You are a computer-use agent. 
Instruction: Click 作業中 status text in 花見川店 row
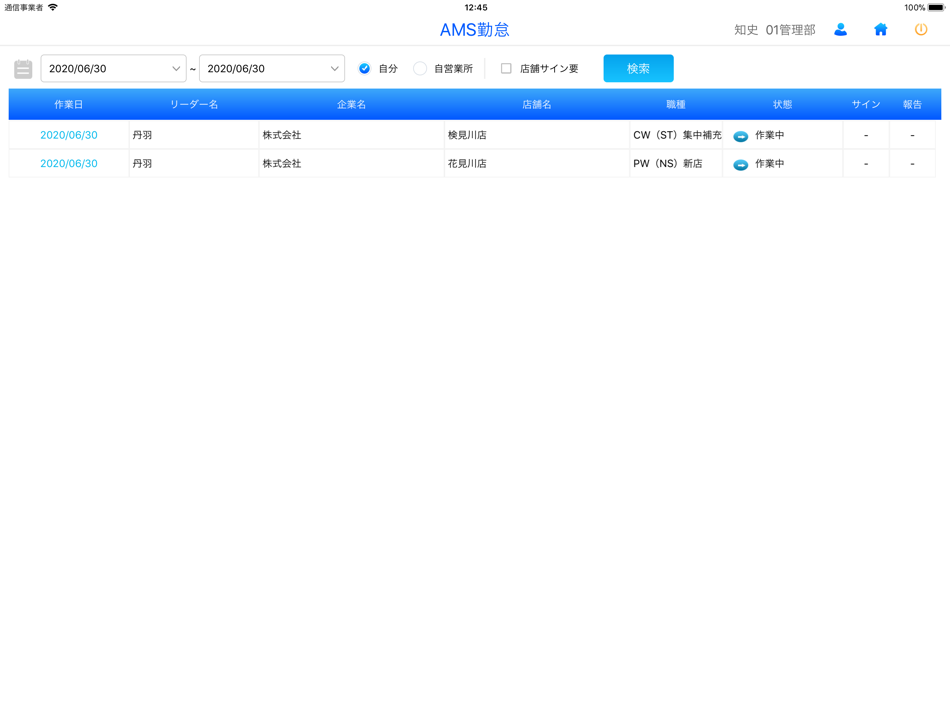(x=769, y=164)
